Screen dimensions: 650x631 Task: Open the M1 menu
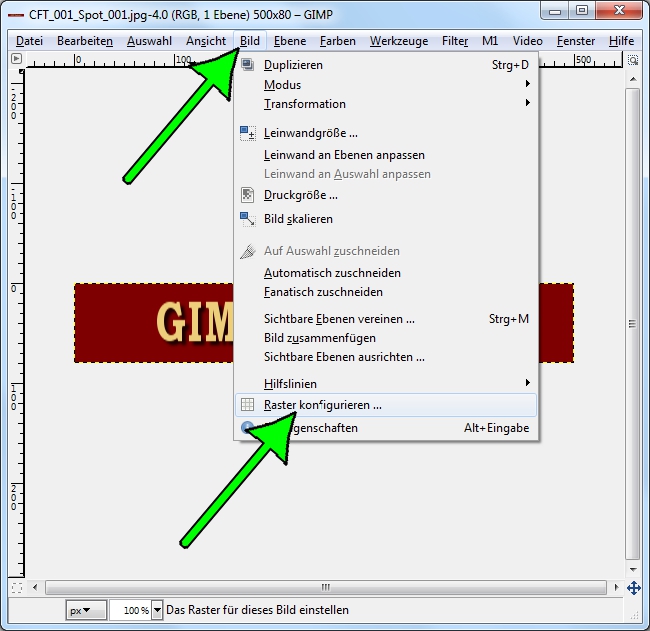click(490, 41)
